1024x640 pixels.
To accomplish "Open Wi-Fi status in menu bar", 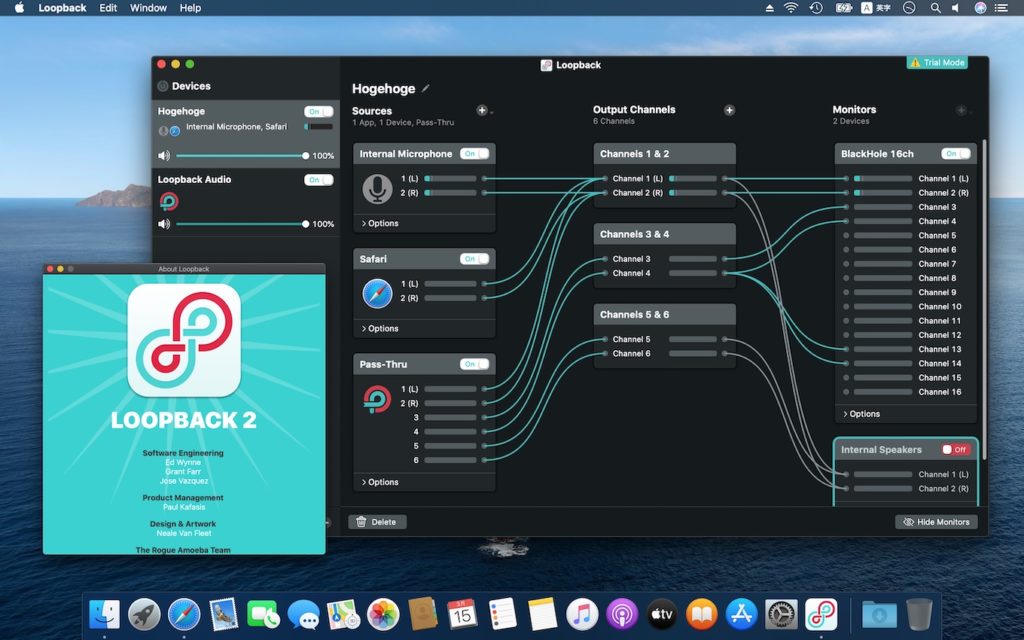I will pos(791,8).
